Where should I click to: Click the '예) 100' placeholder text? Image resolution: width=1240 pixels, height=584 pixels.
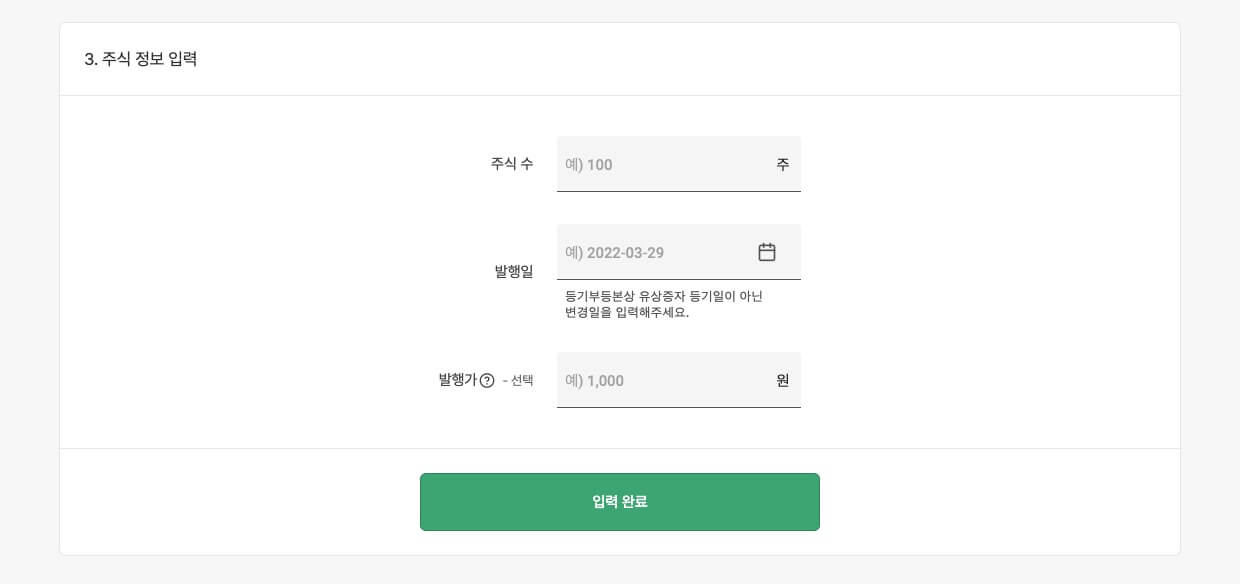click(x=589, y=164)
